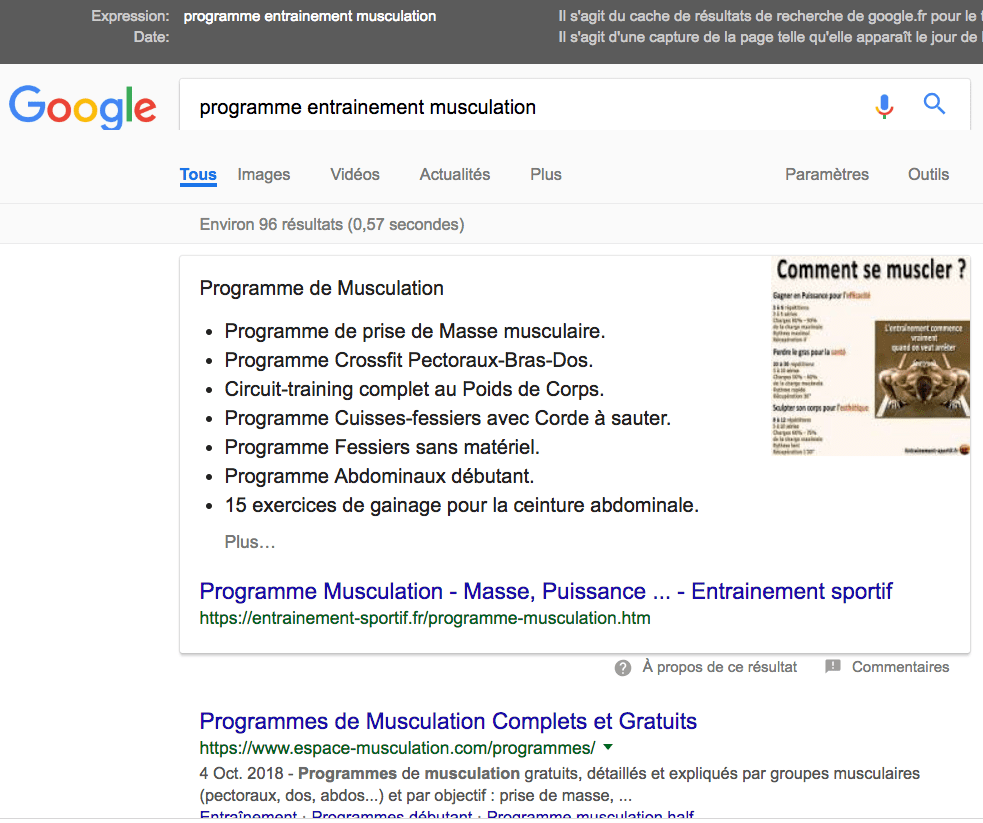The height and width of the screenshot is (823, 983).
Task: Open the Vidéos tab
Action: click(355, 174)
